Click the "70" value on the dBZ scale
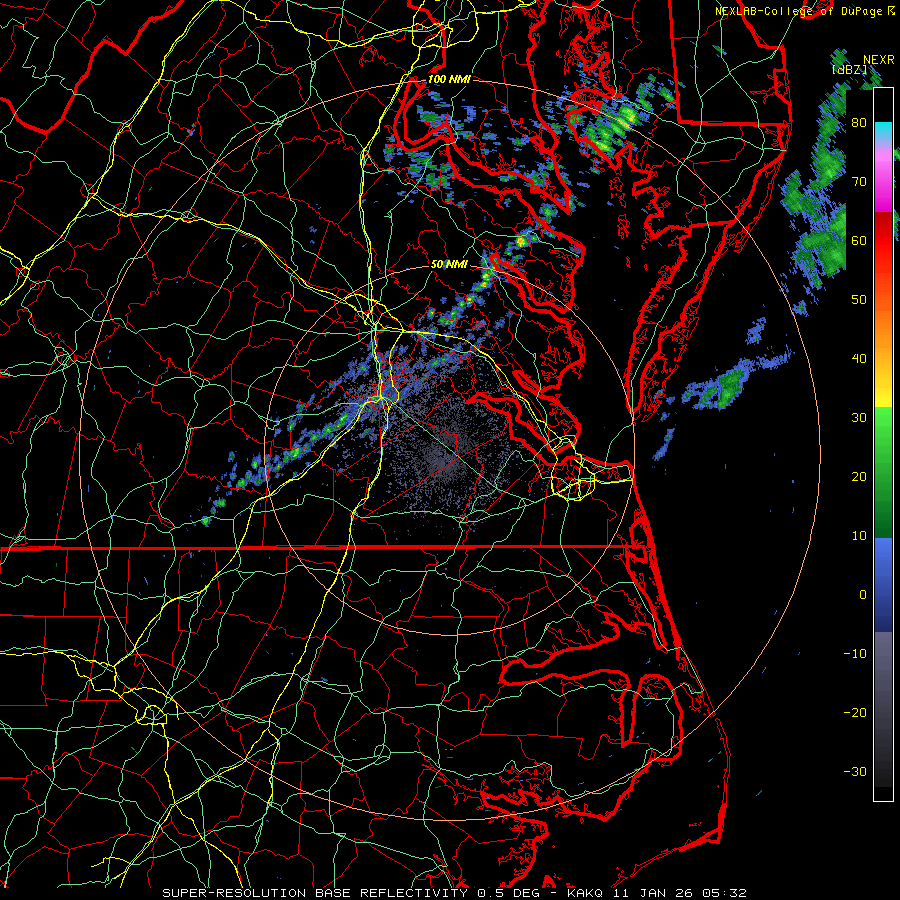 coord(859,182)
